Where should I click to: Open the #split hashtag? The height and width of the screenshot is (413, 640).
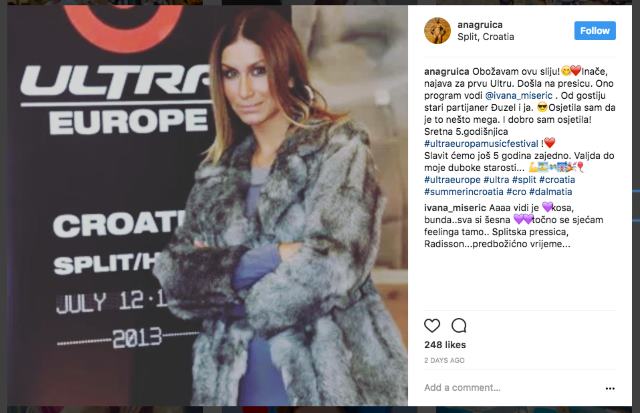click(x=524, y=180)
